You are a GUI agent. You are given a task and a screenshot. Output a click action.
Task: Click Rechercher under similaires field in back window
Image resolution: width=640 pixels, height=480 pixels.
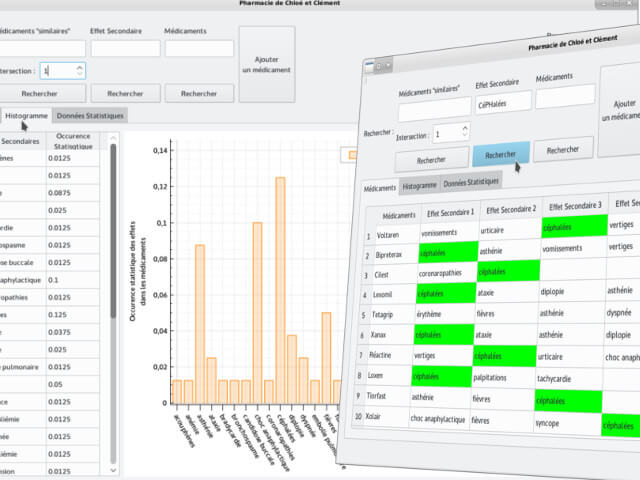41,93
